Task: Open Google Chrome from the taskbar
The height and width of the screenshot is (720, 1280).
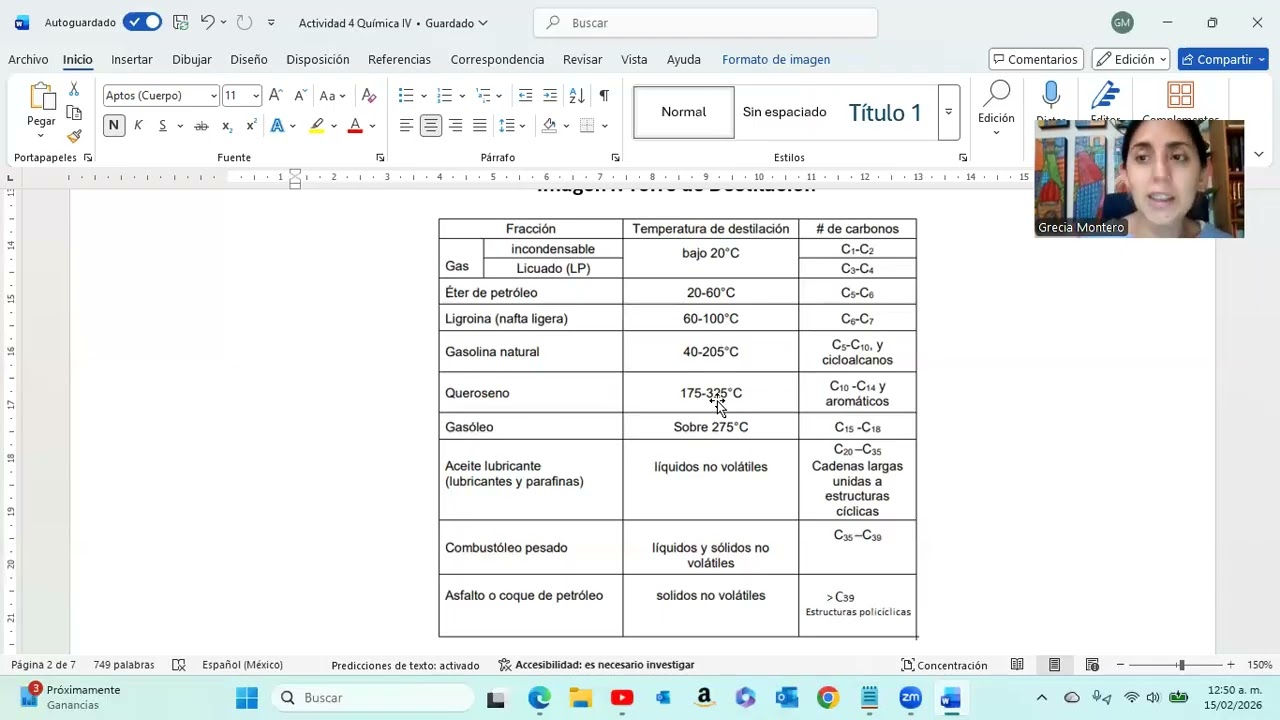Action: pyautogui.click(x=827, y=698)
